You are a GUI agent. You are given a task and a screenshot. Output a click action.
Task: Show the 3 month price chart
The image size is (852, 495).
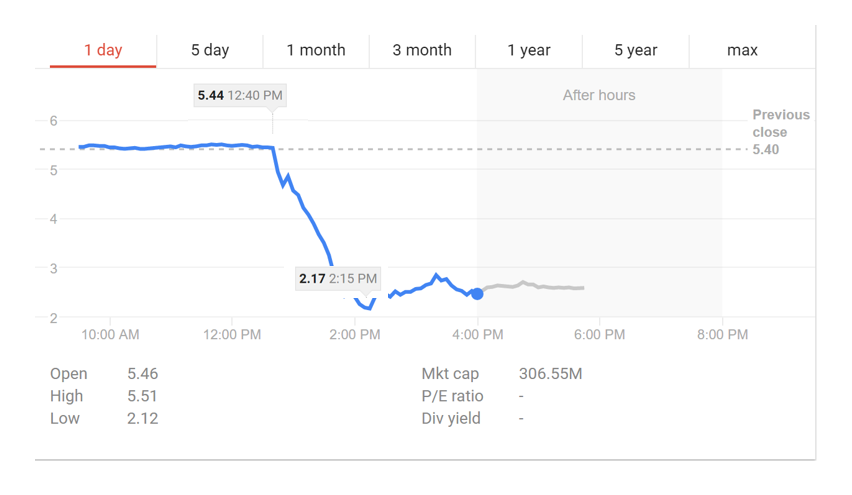tap(422, 51)
